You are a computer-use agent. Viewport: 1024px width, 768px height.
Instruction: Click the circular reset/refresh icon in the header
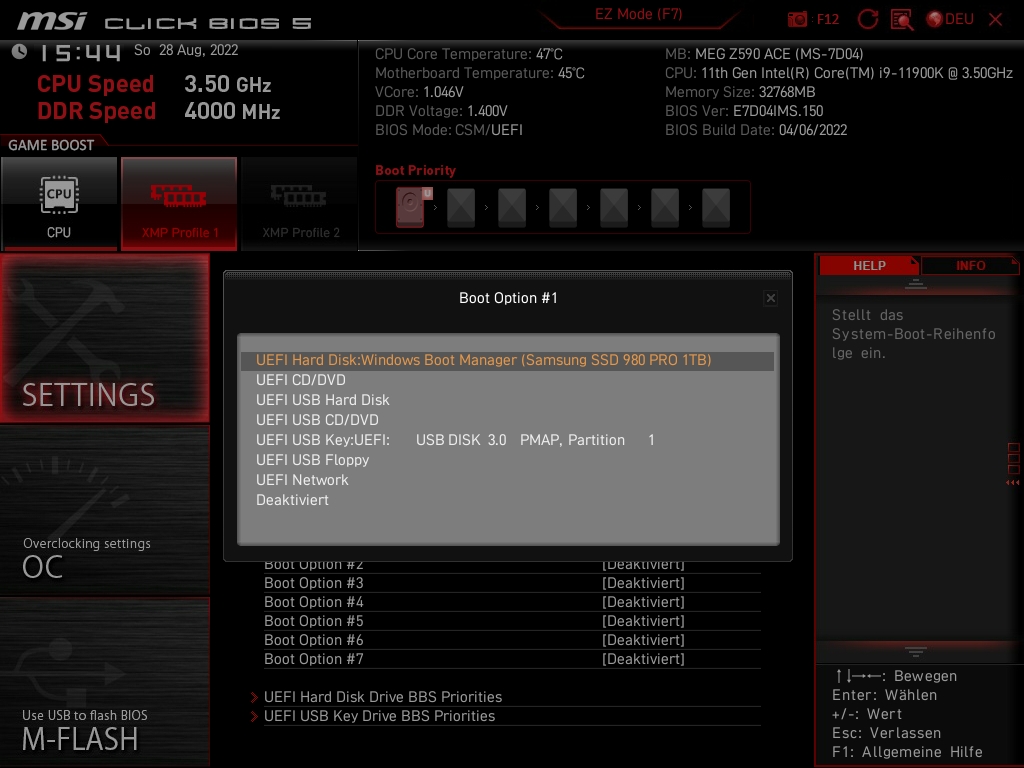point(867,19)
